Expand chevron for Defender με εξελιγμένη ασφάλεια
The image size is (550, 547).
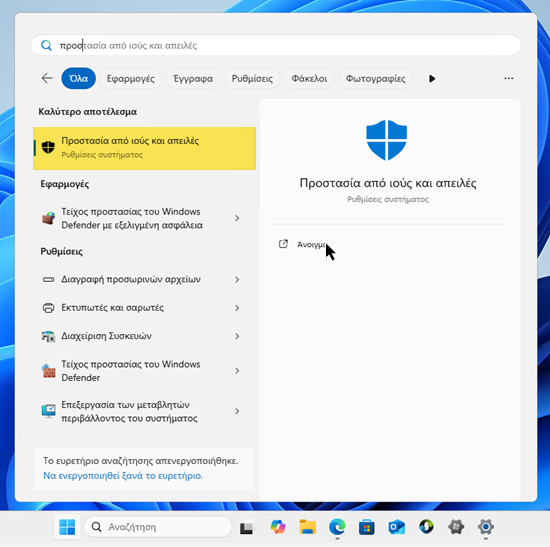coord(237,218)
